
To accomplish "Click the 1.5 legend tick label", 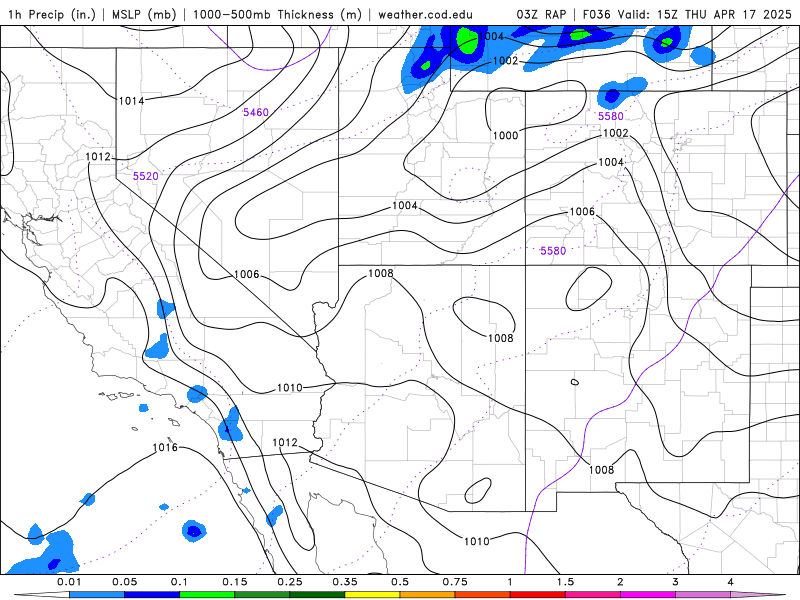I will tap(565, 582).
